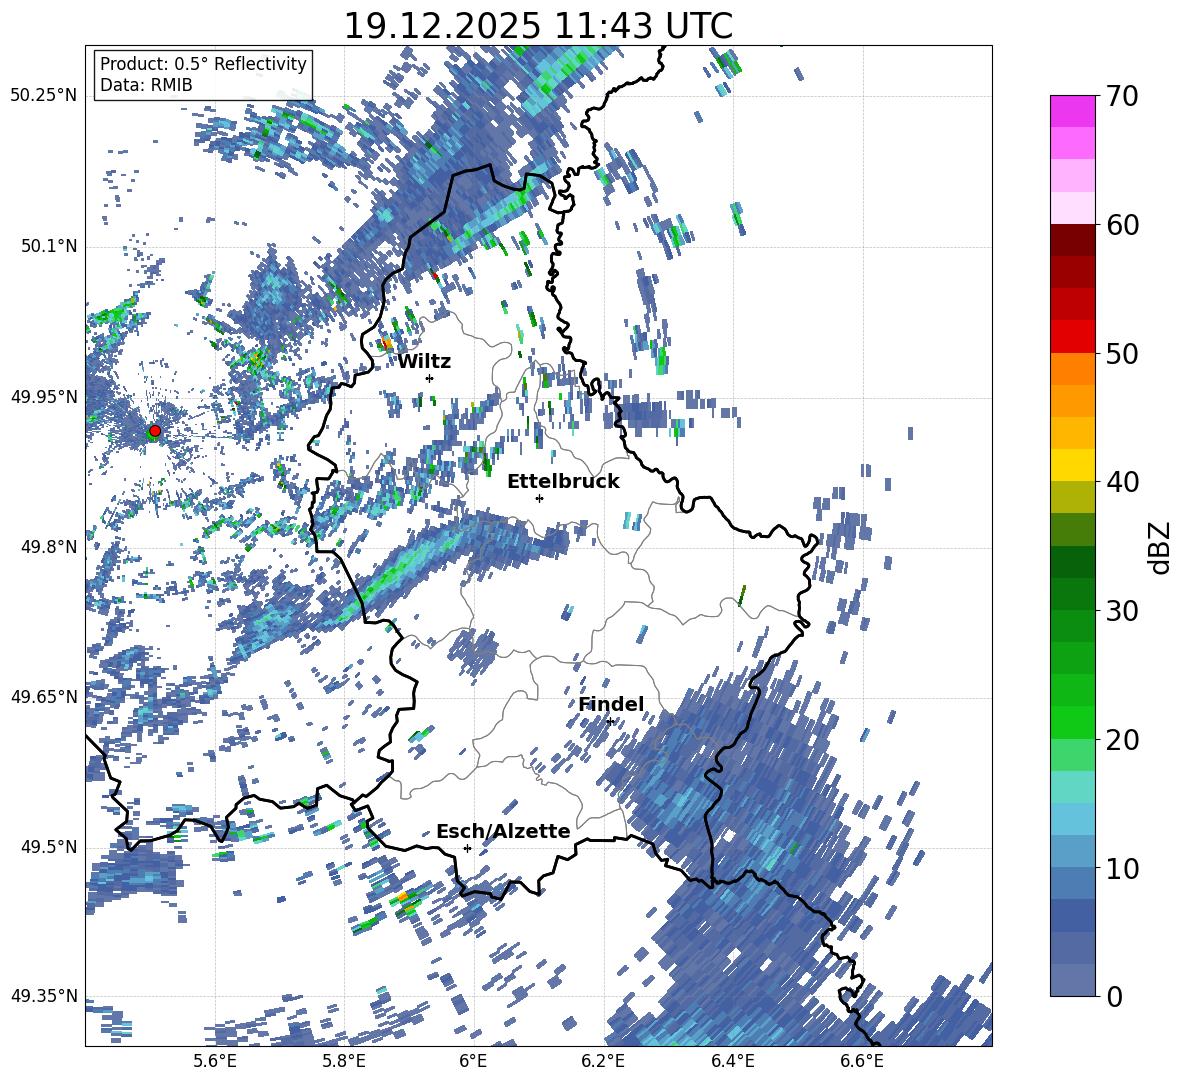The height and width of the screenshot is (1081, 1184).
Task: Click the colorbar 70 tick label
Action: coord(1123,96)
